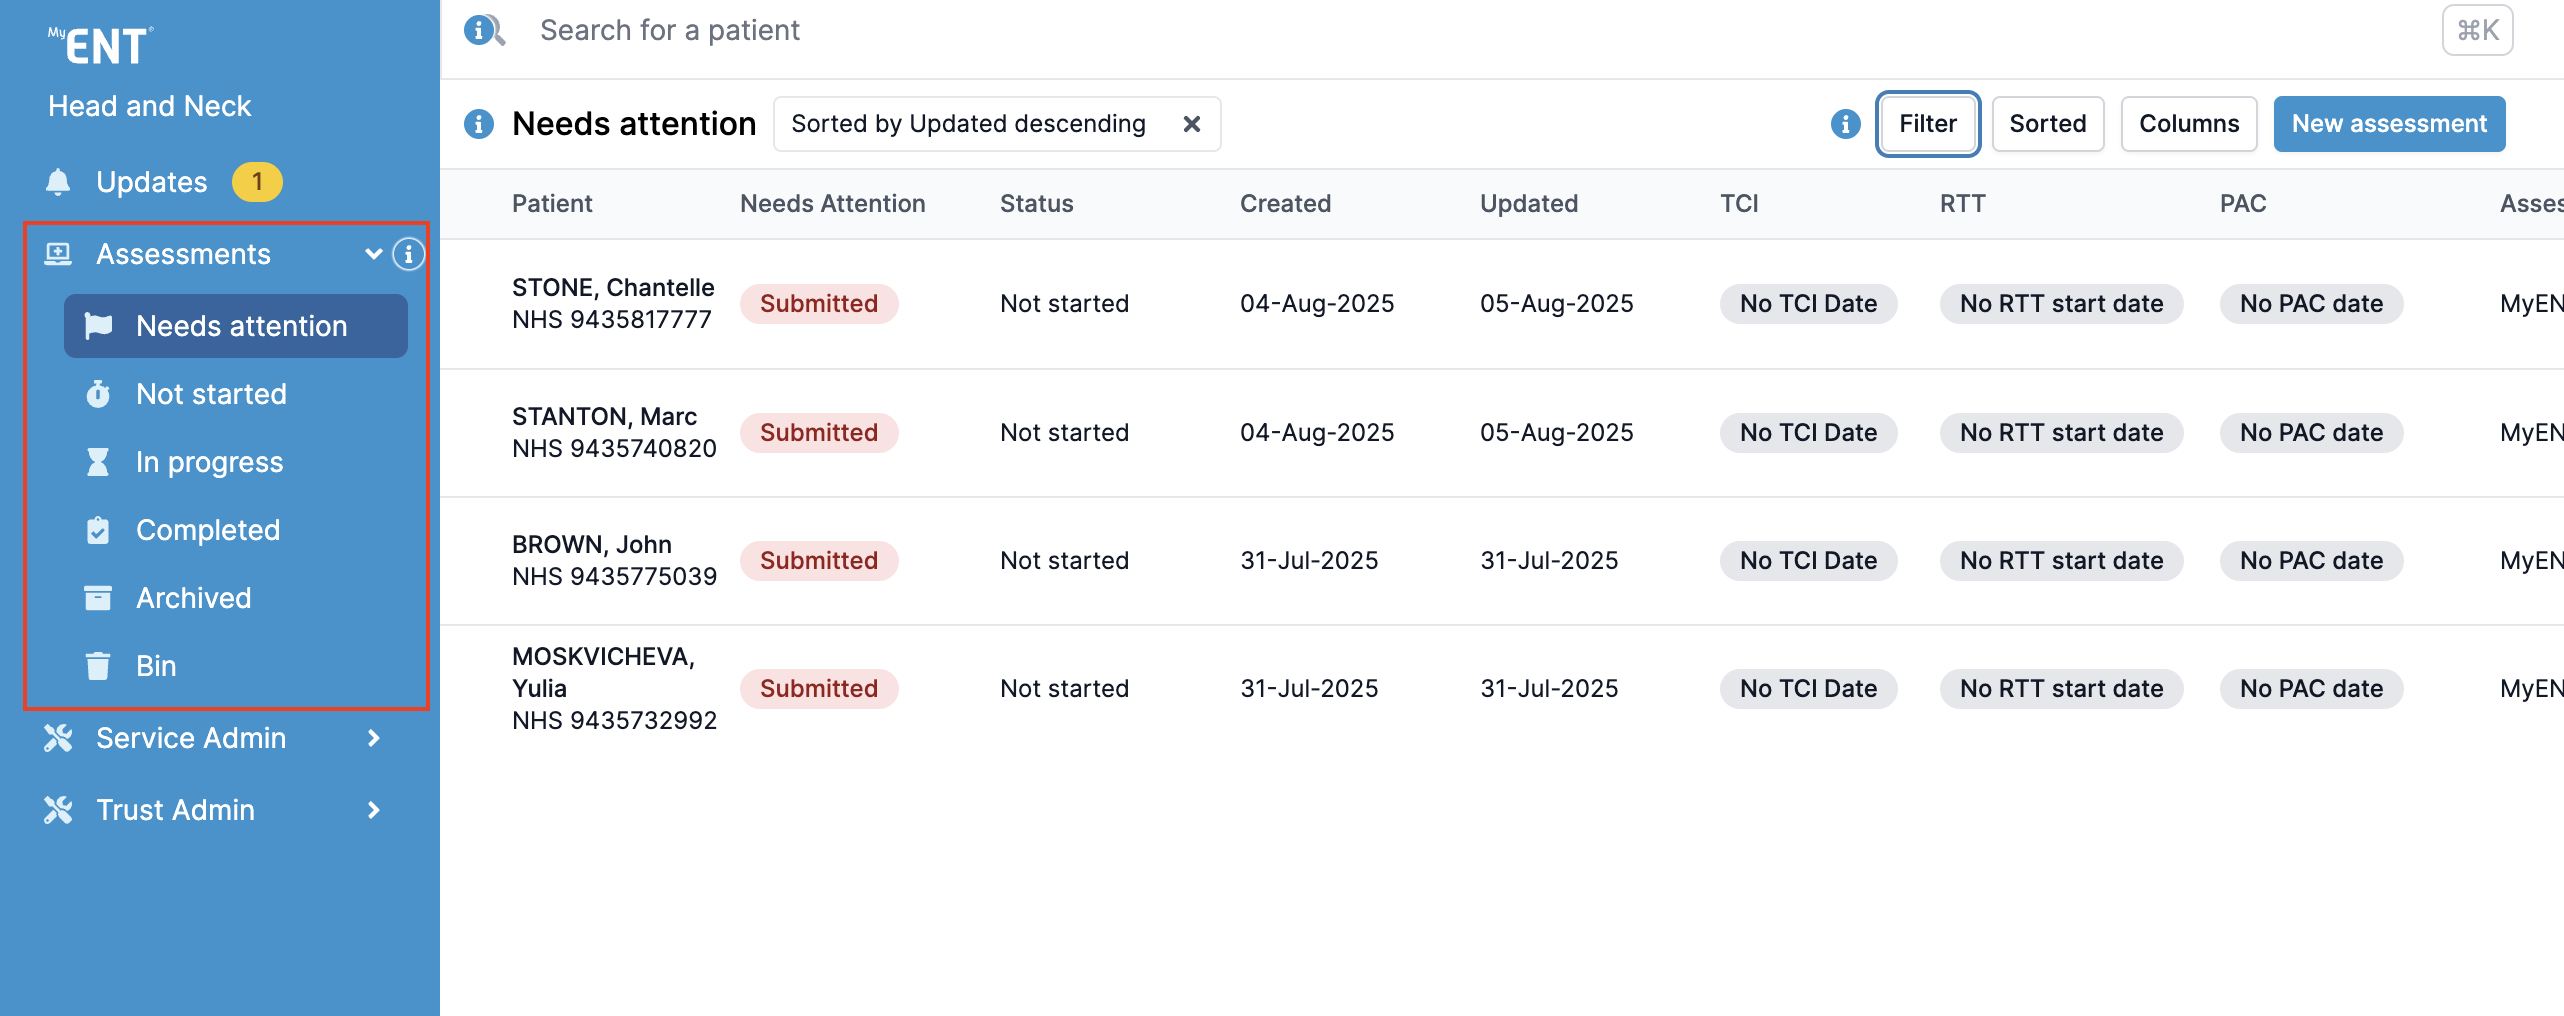2564x1016 pixels.
Task: Click the Assessments info icon in sidebar
Action: pyautogui.click(x=408, y=254)
